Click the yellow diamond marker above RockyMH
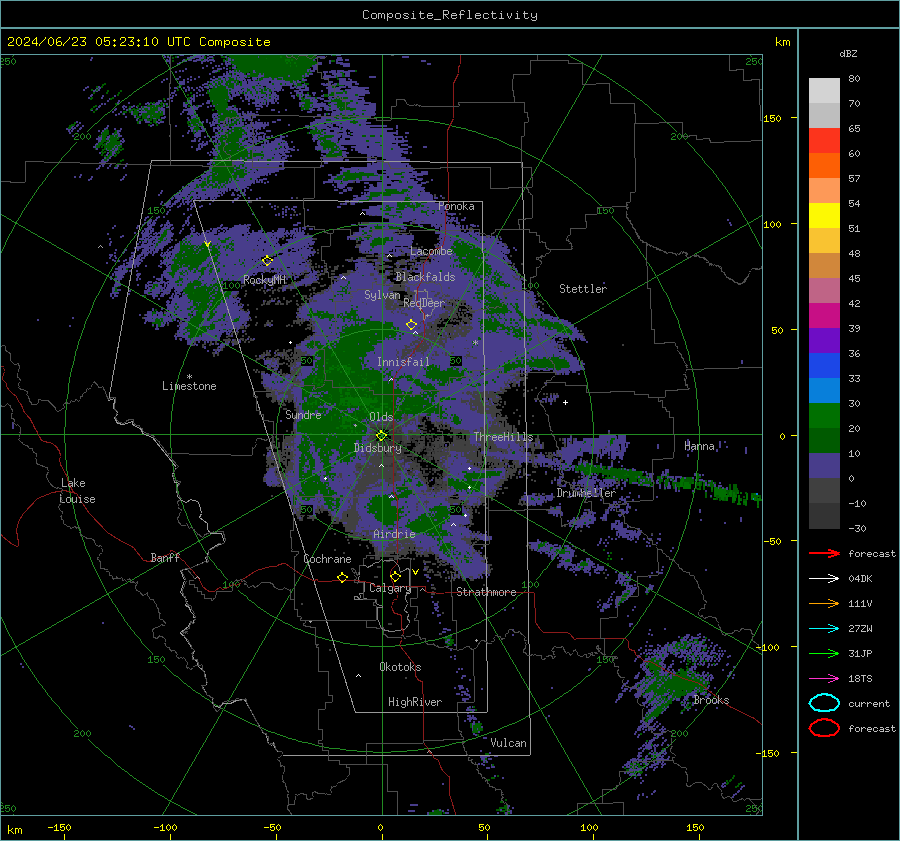 [x=267, y=261]
